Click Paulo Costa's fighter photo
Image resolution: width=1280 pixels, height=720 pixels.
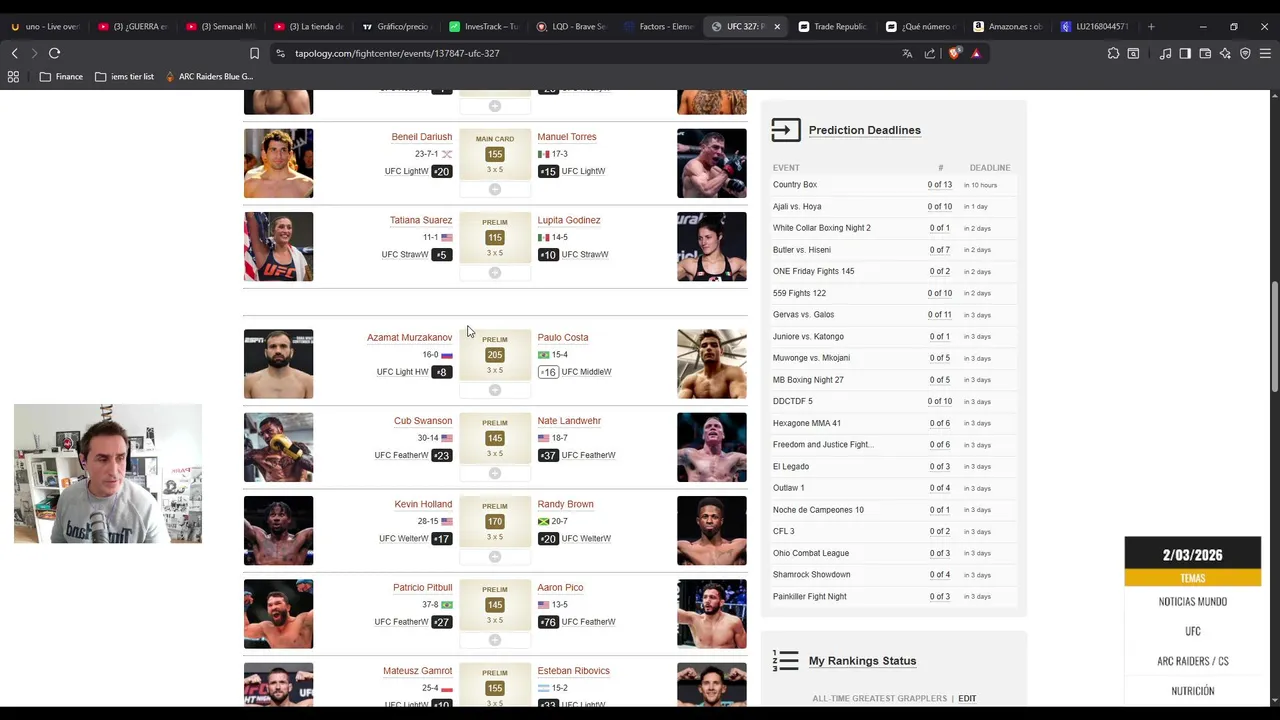pyautogui.click(x=711, y=364)
